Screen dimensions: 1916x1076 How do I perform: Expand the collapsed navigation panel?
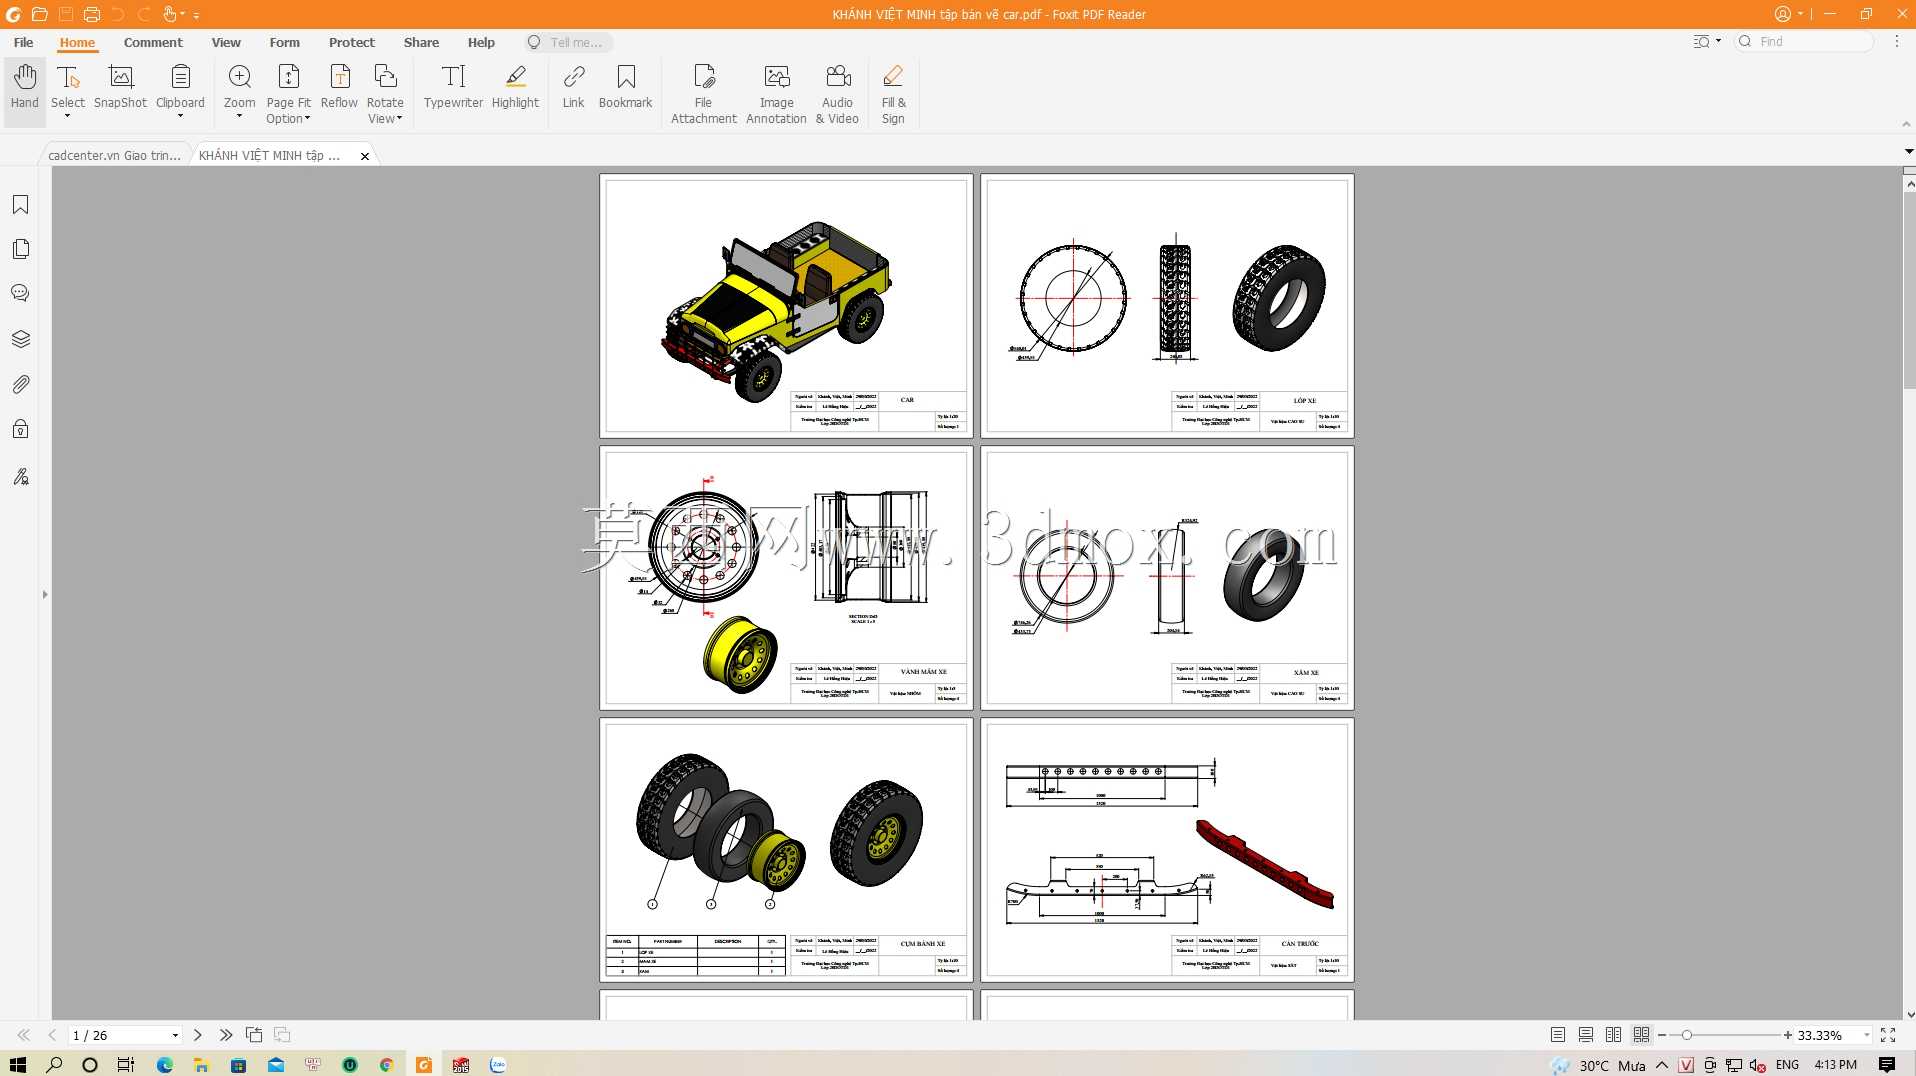(45, 595)
